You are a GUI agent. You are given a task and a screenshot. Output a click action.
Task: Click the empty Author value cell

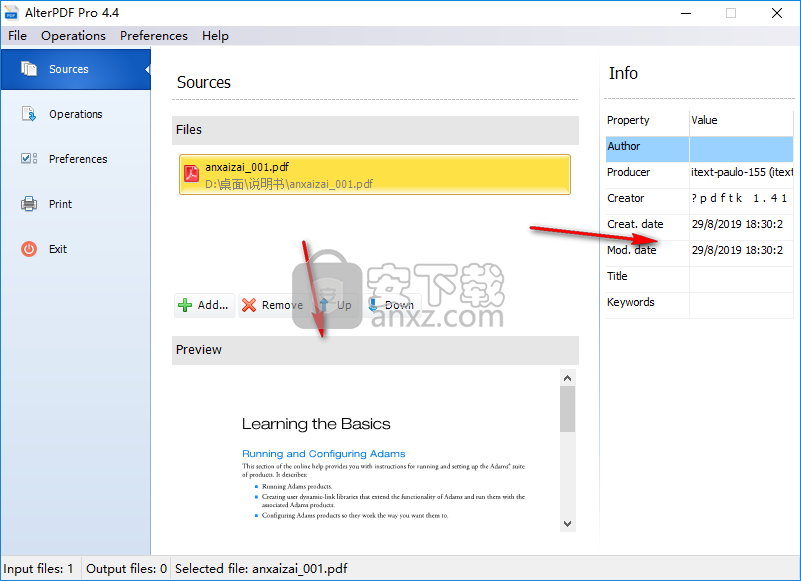[x=741, y=150]
